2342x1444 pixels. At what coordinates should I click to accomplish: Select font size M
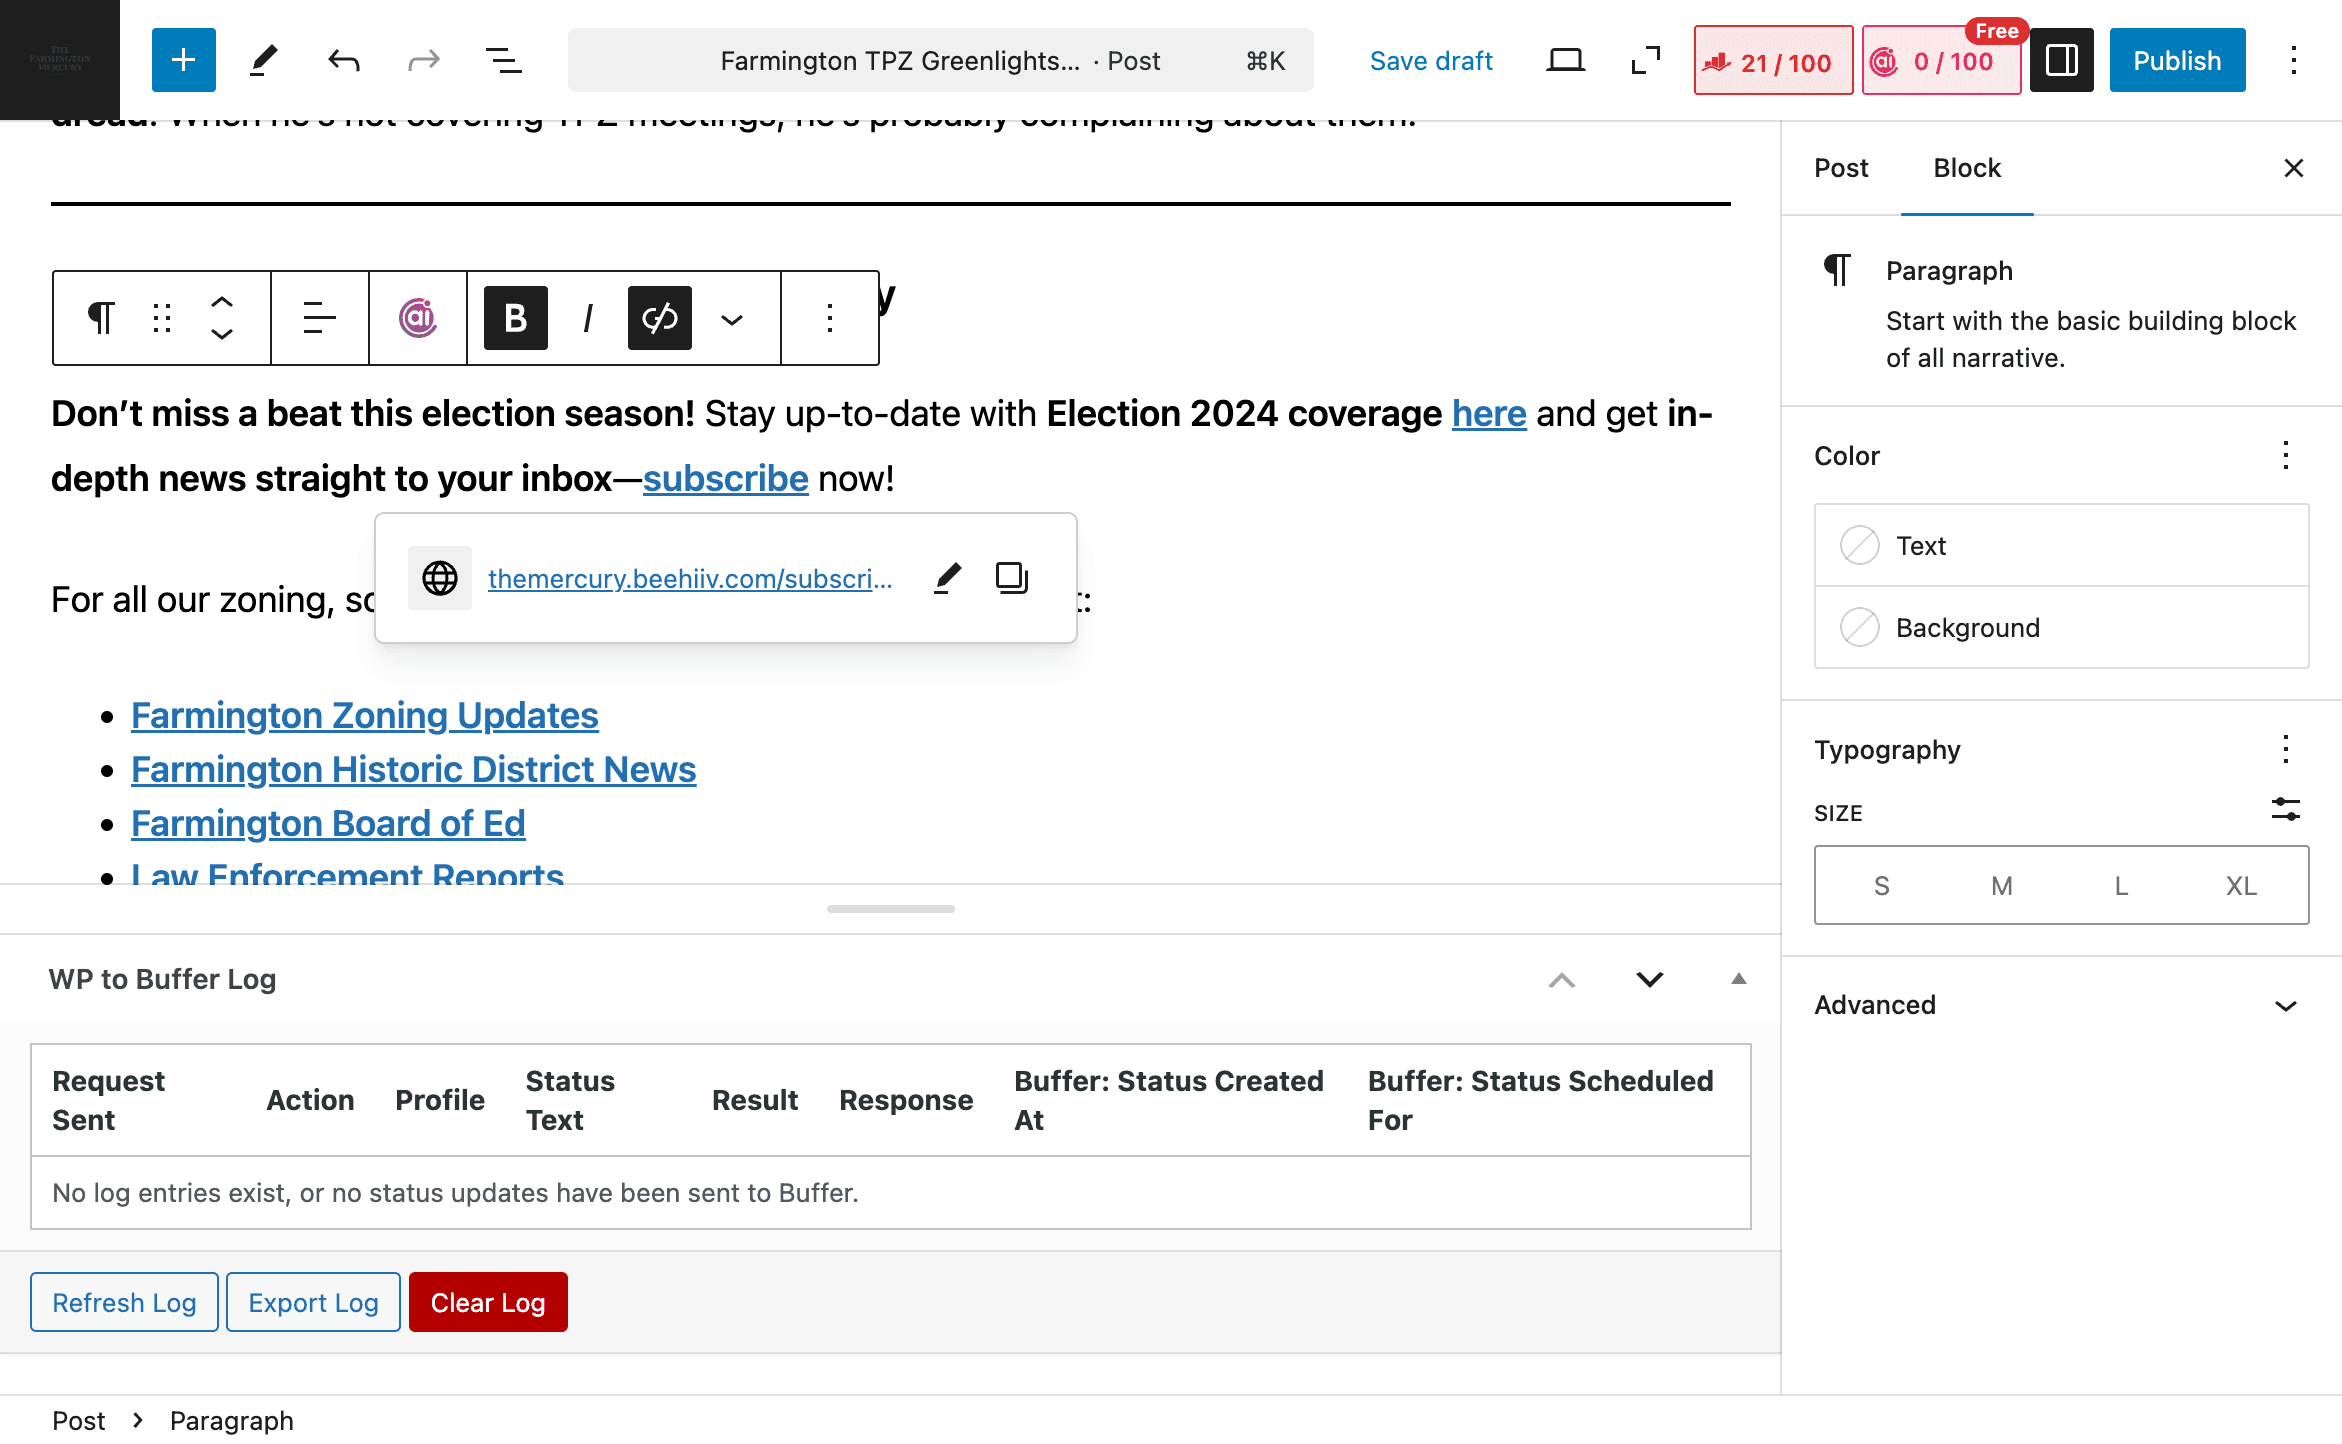pos(2002,885)
